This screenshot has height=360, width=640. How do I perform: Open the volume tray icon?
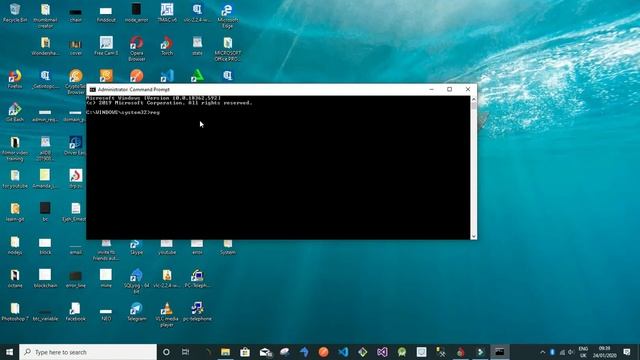[x=571, y=352]
